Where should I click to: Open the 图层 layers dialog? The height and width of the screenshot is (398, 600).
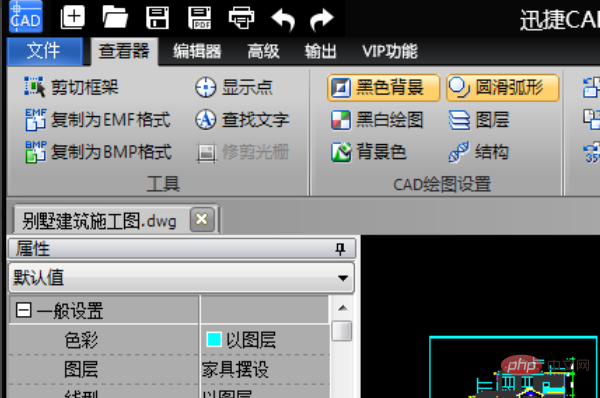(x=479, y=120)
